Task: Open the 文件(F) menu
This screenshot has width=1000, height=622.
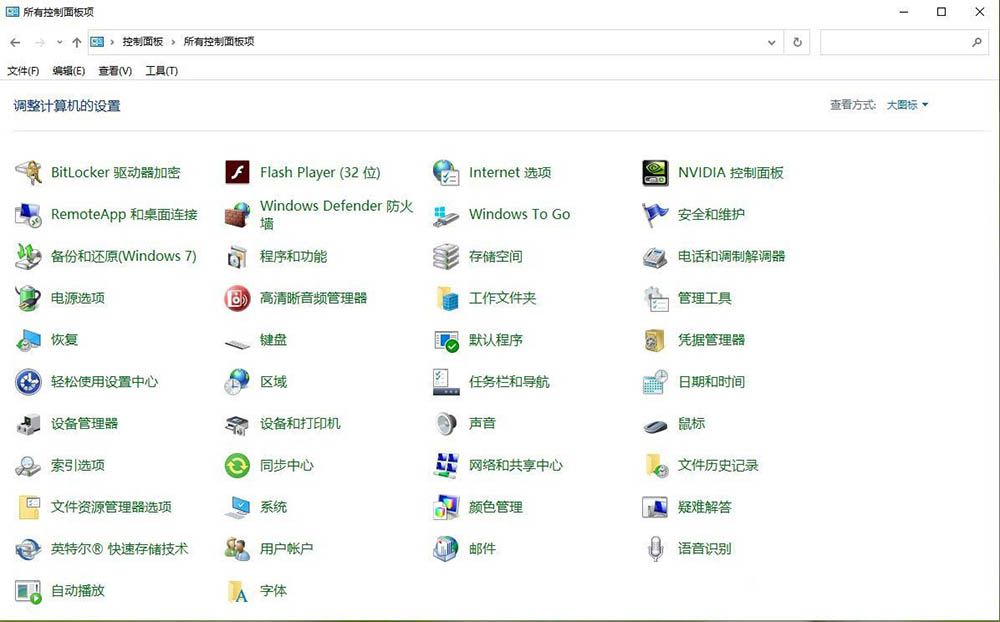Action: 23,71
